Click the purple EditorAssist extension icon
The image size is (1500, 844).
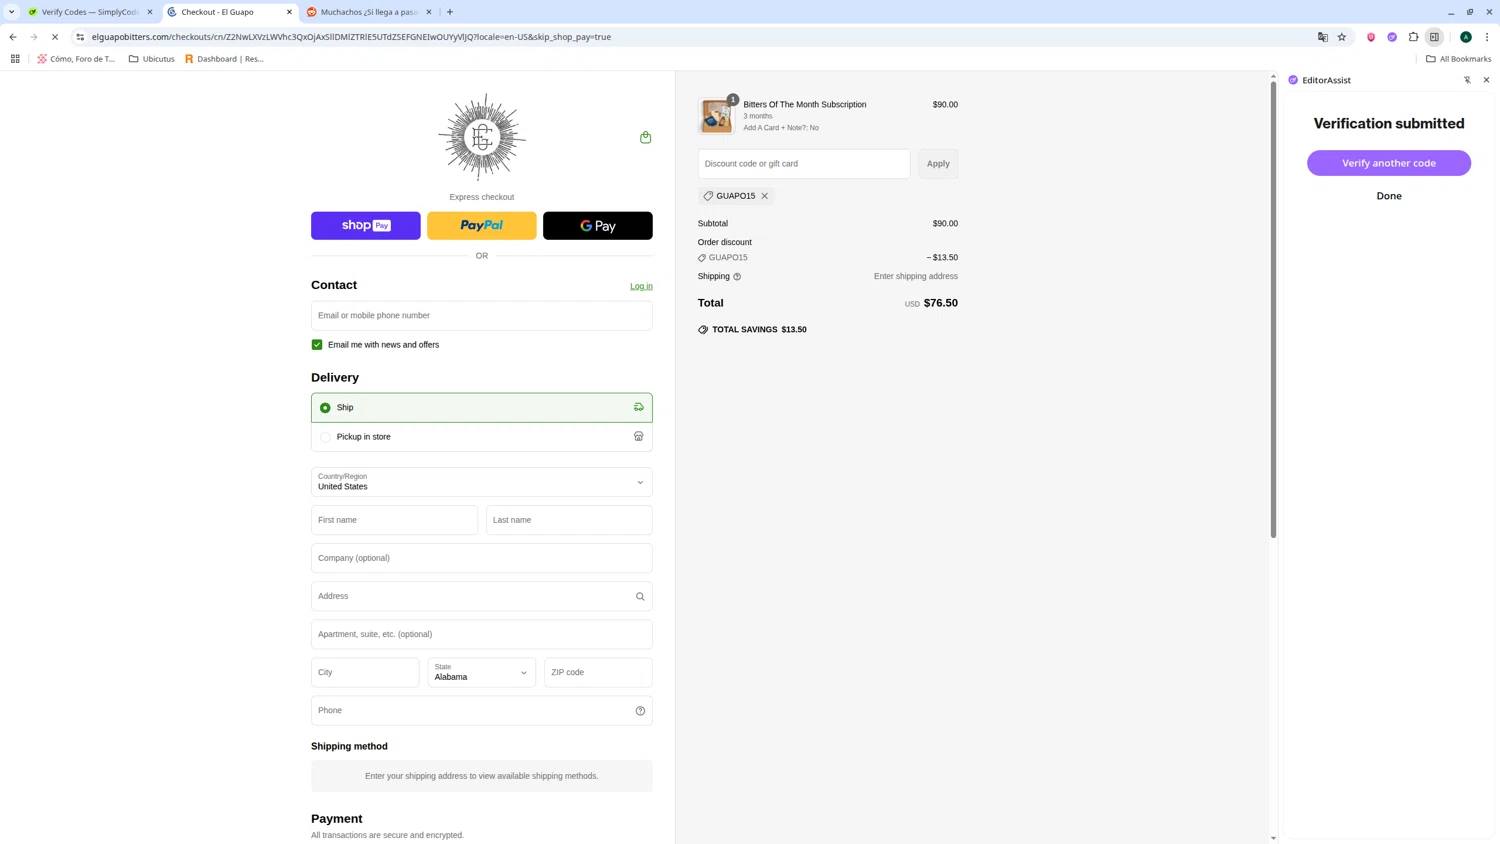[x=1392, y=37]
